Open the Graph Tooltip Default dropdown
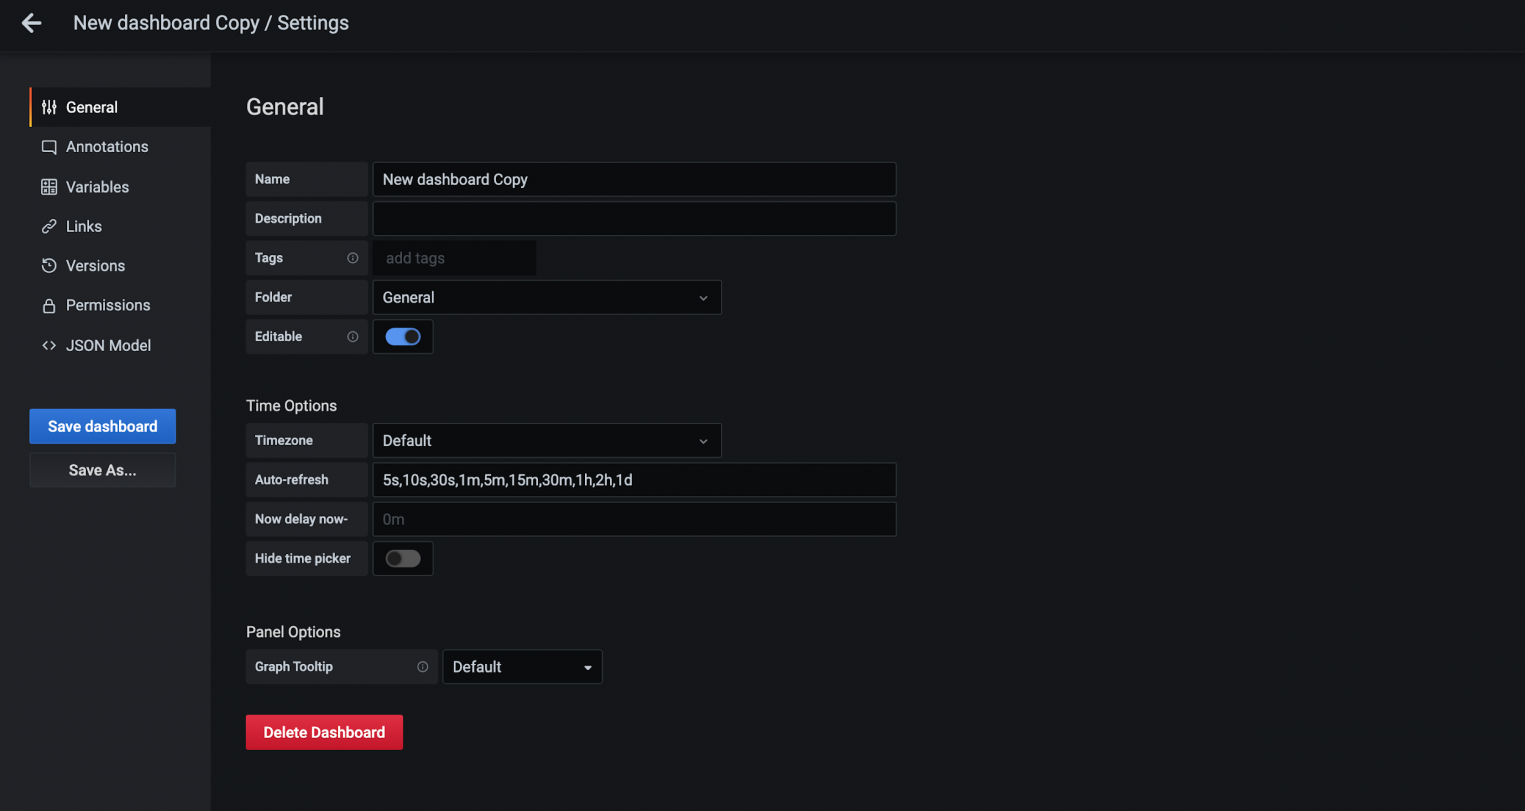The width and height of the screenshot is (1525, 811). [523, 667]
